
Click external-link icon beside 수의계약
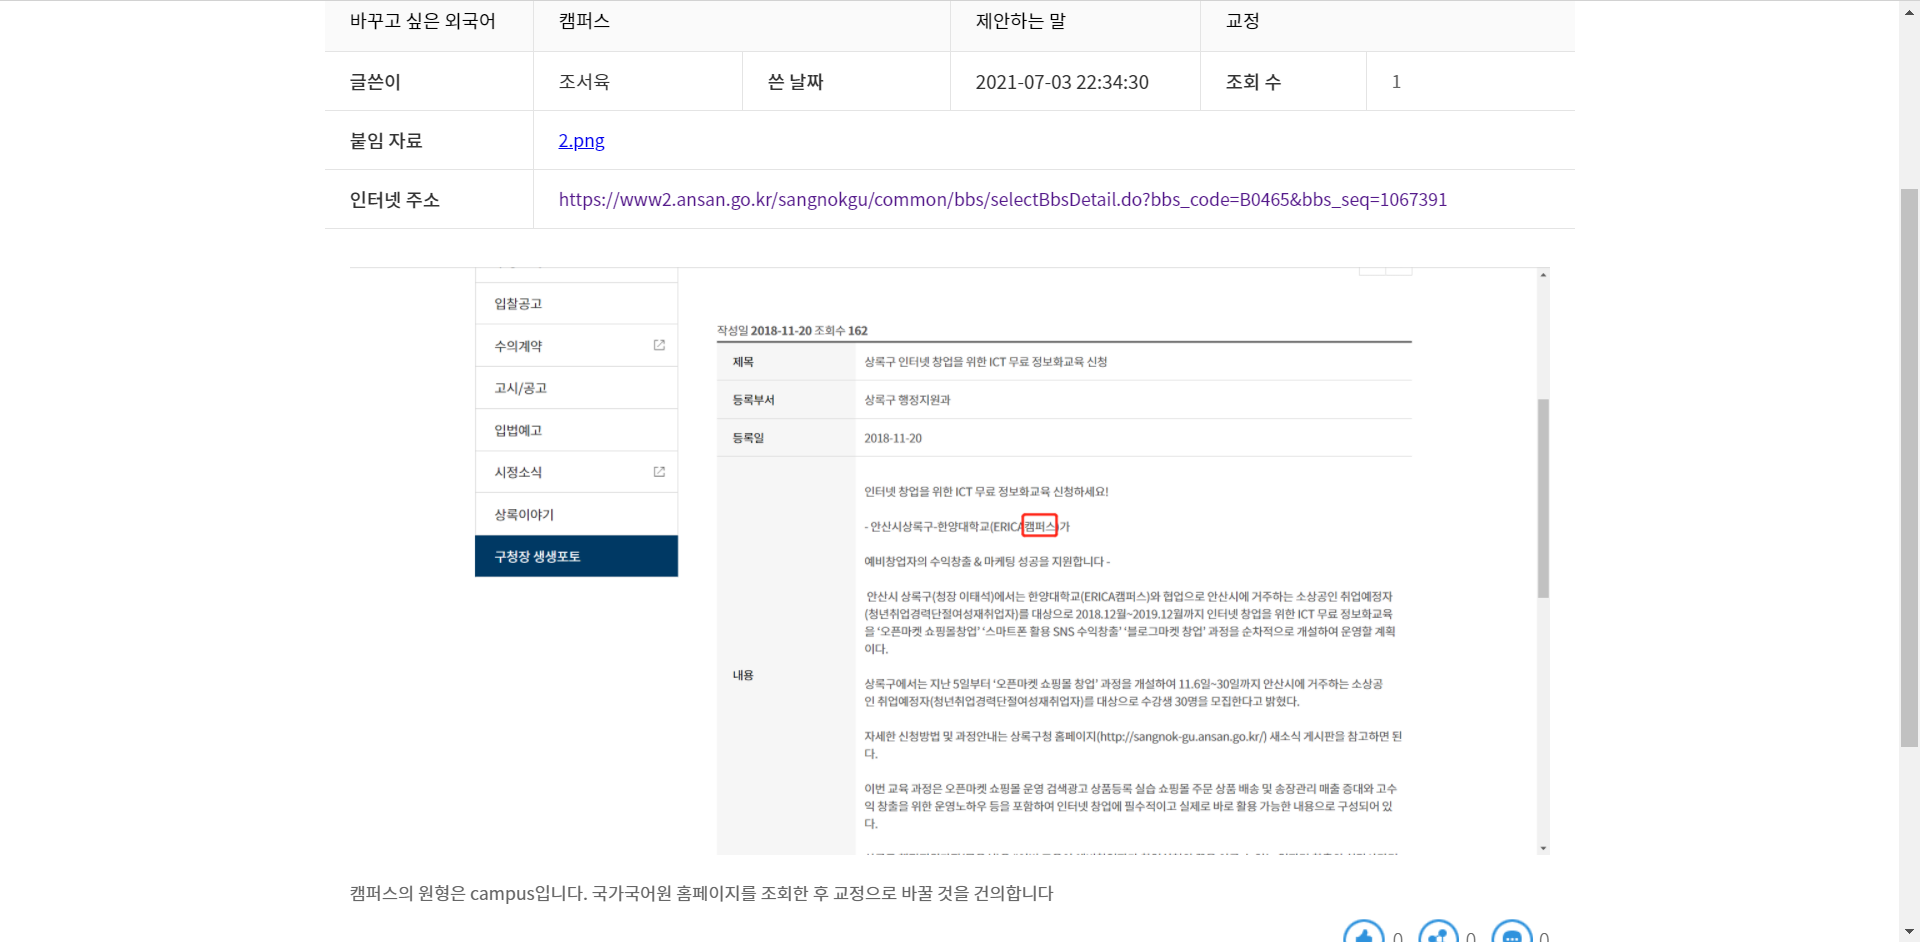pyautogui.click(x=659, y=345)
